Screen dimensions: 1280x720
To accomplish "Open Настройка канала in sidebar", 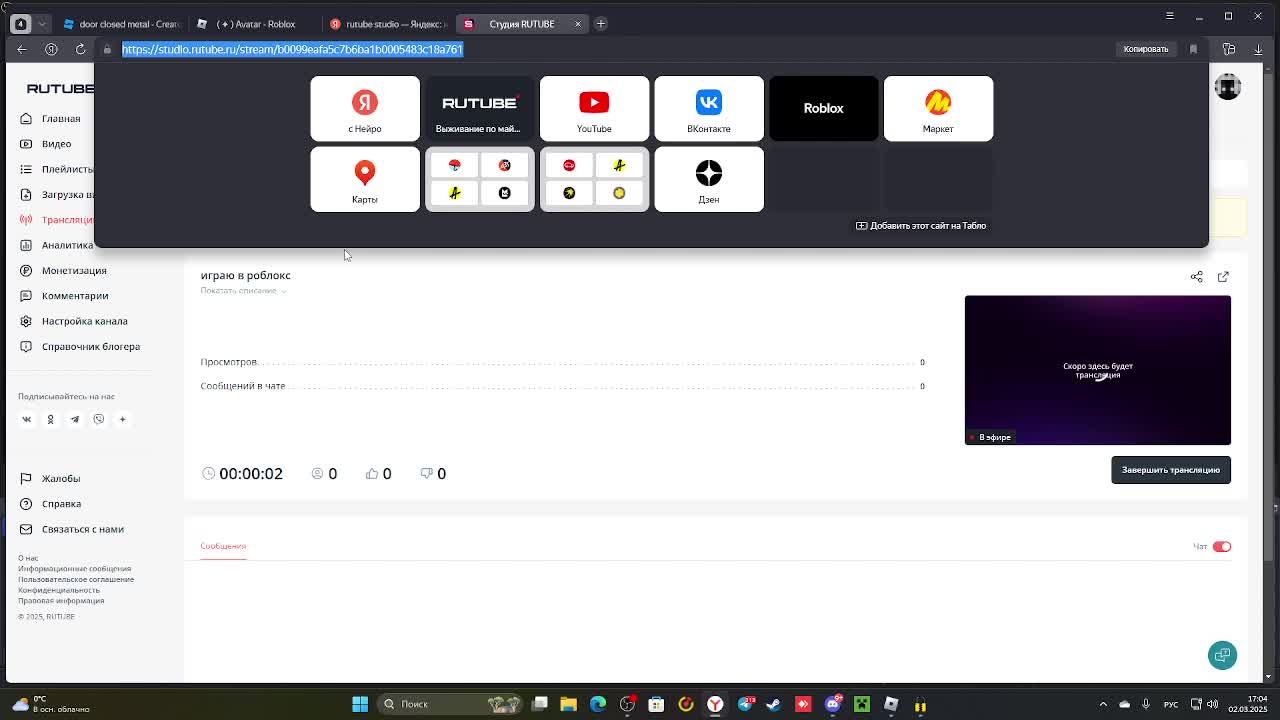I will pyautogui.click(x=85, y=321).
